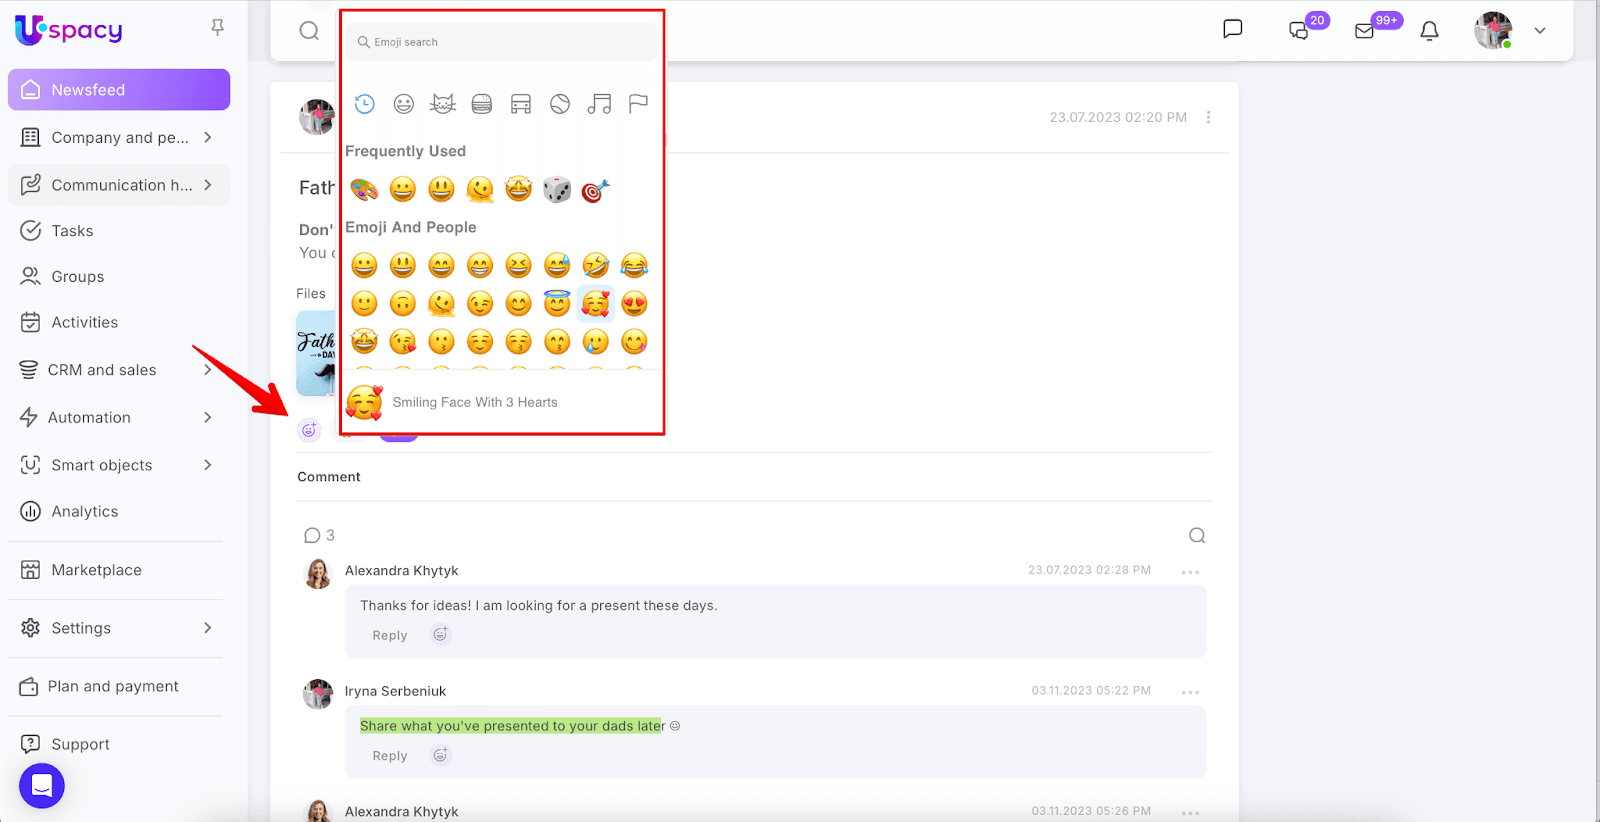Open chat messages with 20 badge
Viewport: 1600px width, 822px height.
click(x=1299, y=31)
